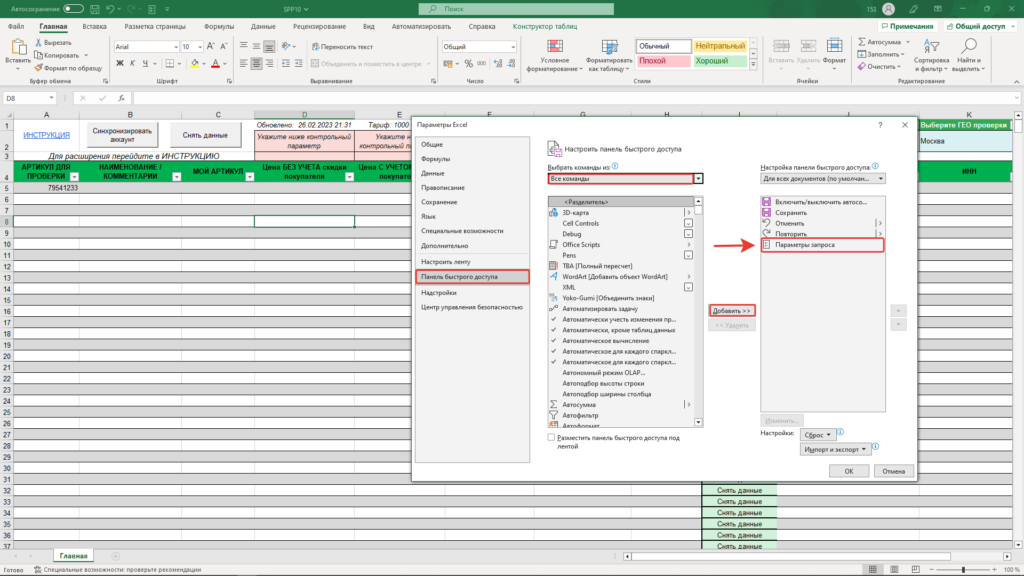Open Найти и выделить magnifier
Screen dimensions: 1024x576
click(x=969, y=55)
